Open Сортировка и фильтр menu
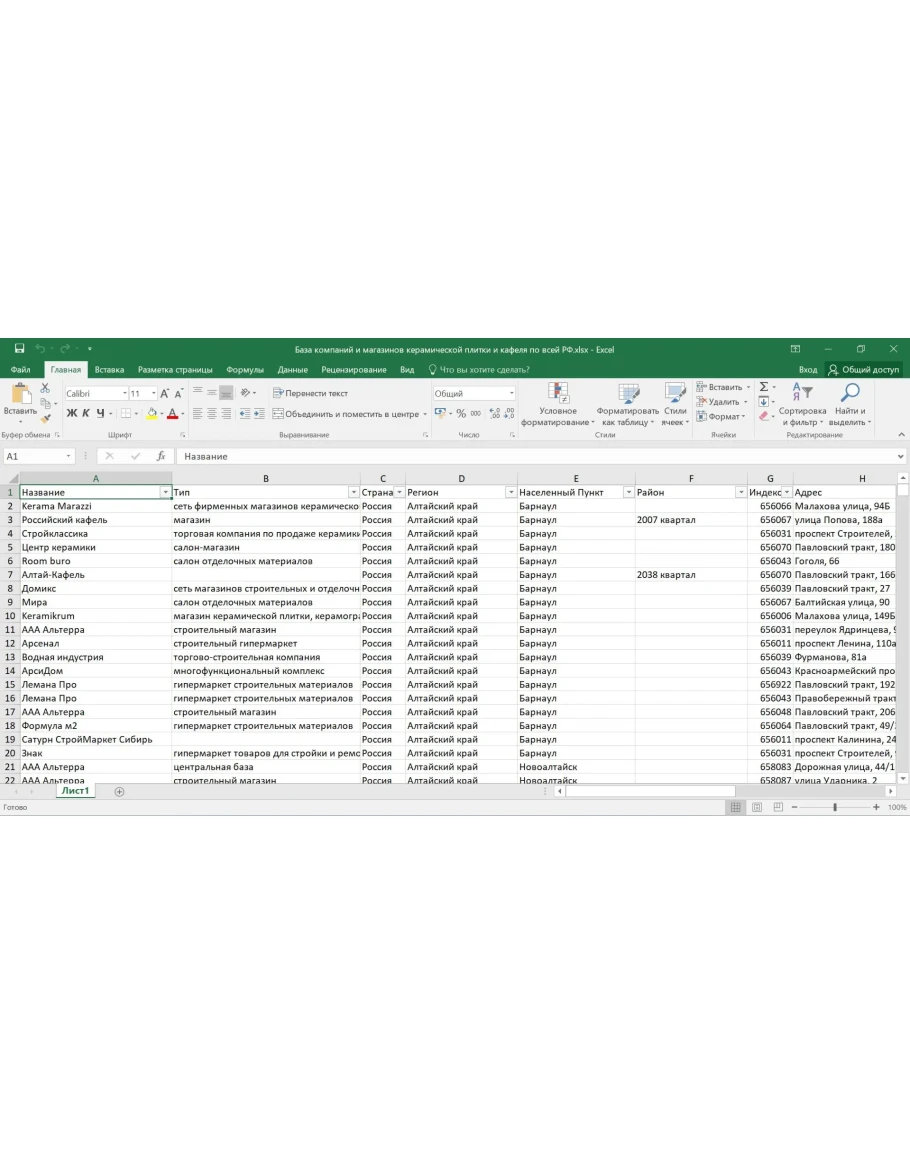This screenshot has height=1155, width=910. tap(802, 404)
